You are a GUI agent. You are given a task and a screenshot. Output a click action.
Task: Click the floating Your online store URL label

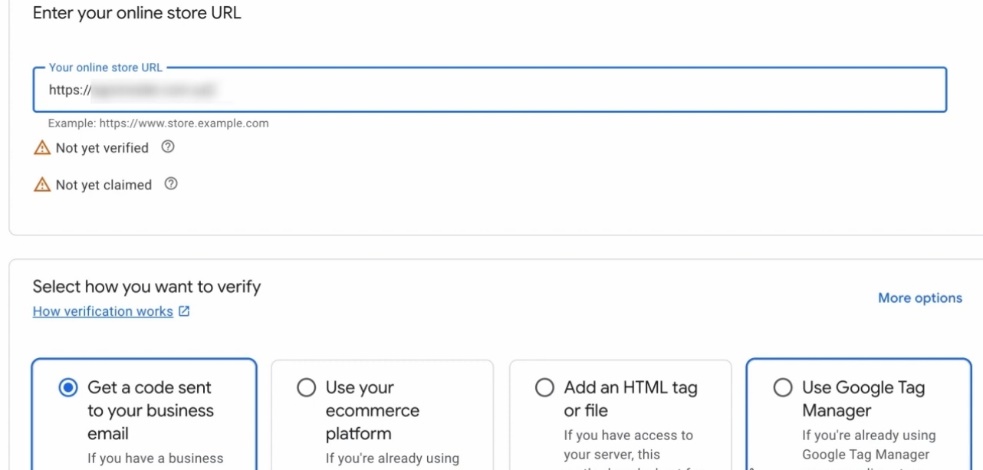pyautogui.click(x=105, y=68)
